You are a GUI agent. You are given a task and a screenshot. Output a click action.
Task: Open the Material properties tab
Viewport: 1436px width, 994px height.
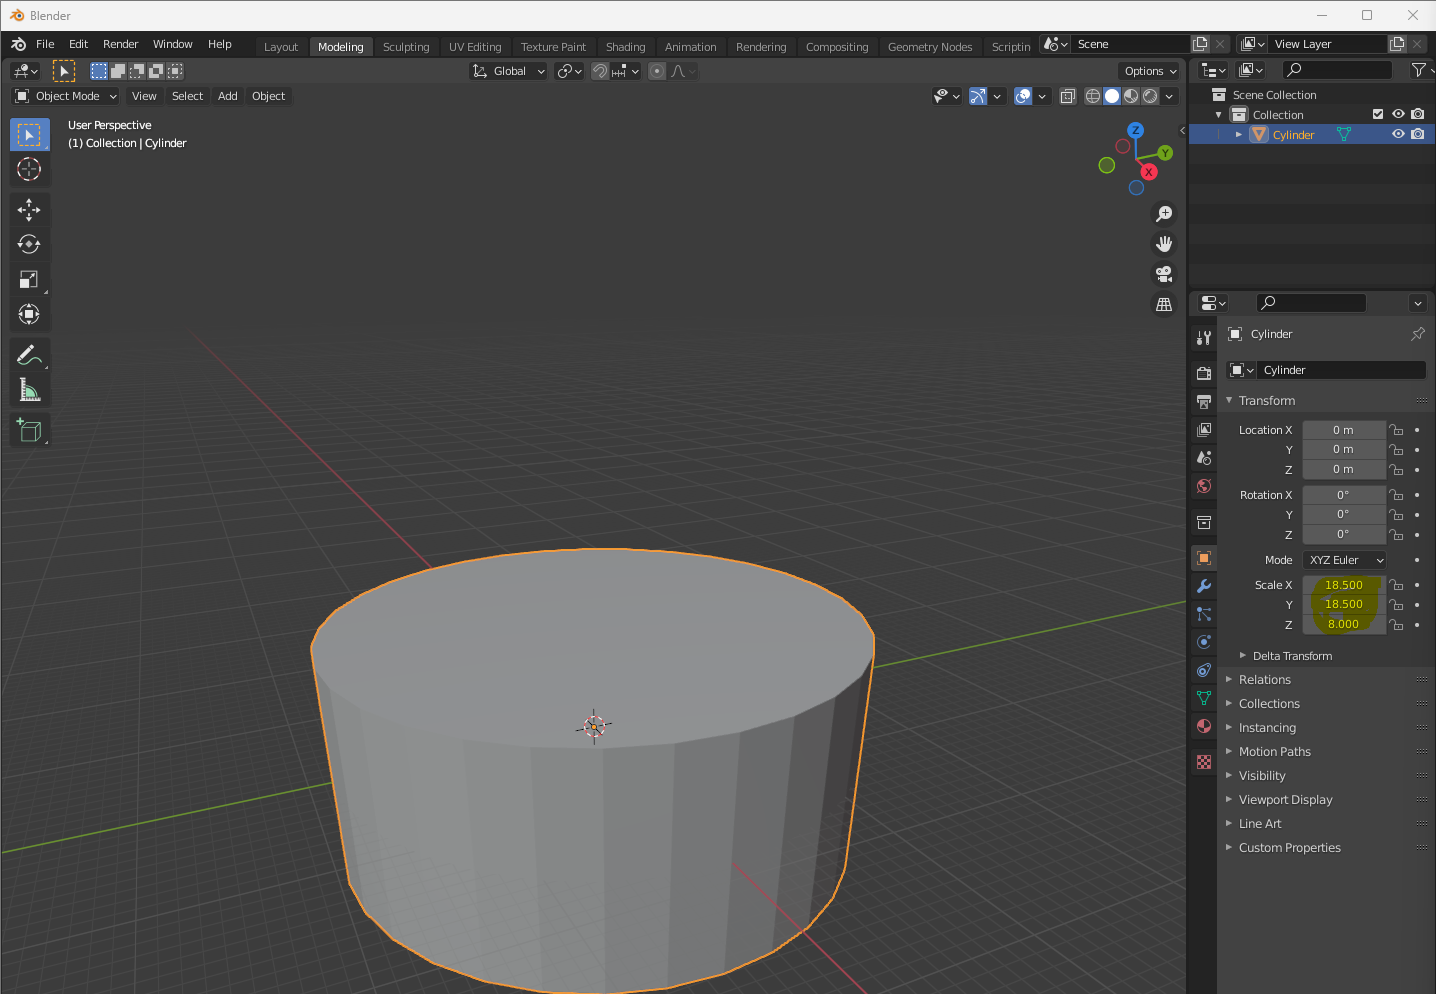[x=1204, y=726]
